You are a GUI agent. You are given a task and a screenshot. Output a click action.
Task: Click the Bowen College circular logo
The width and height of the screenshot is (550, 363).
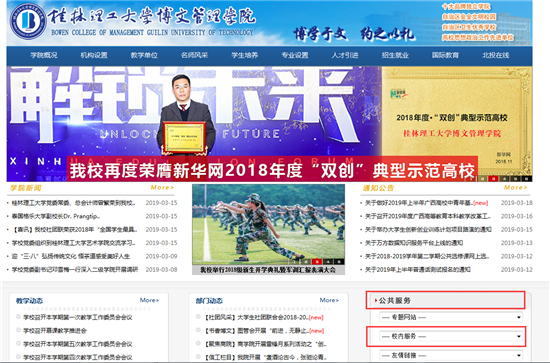click(x=28, y=21)
